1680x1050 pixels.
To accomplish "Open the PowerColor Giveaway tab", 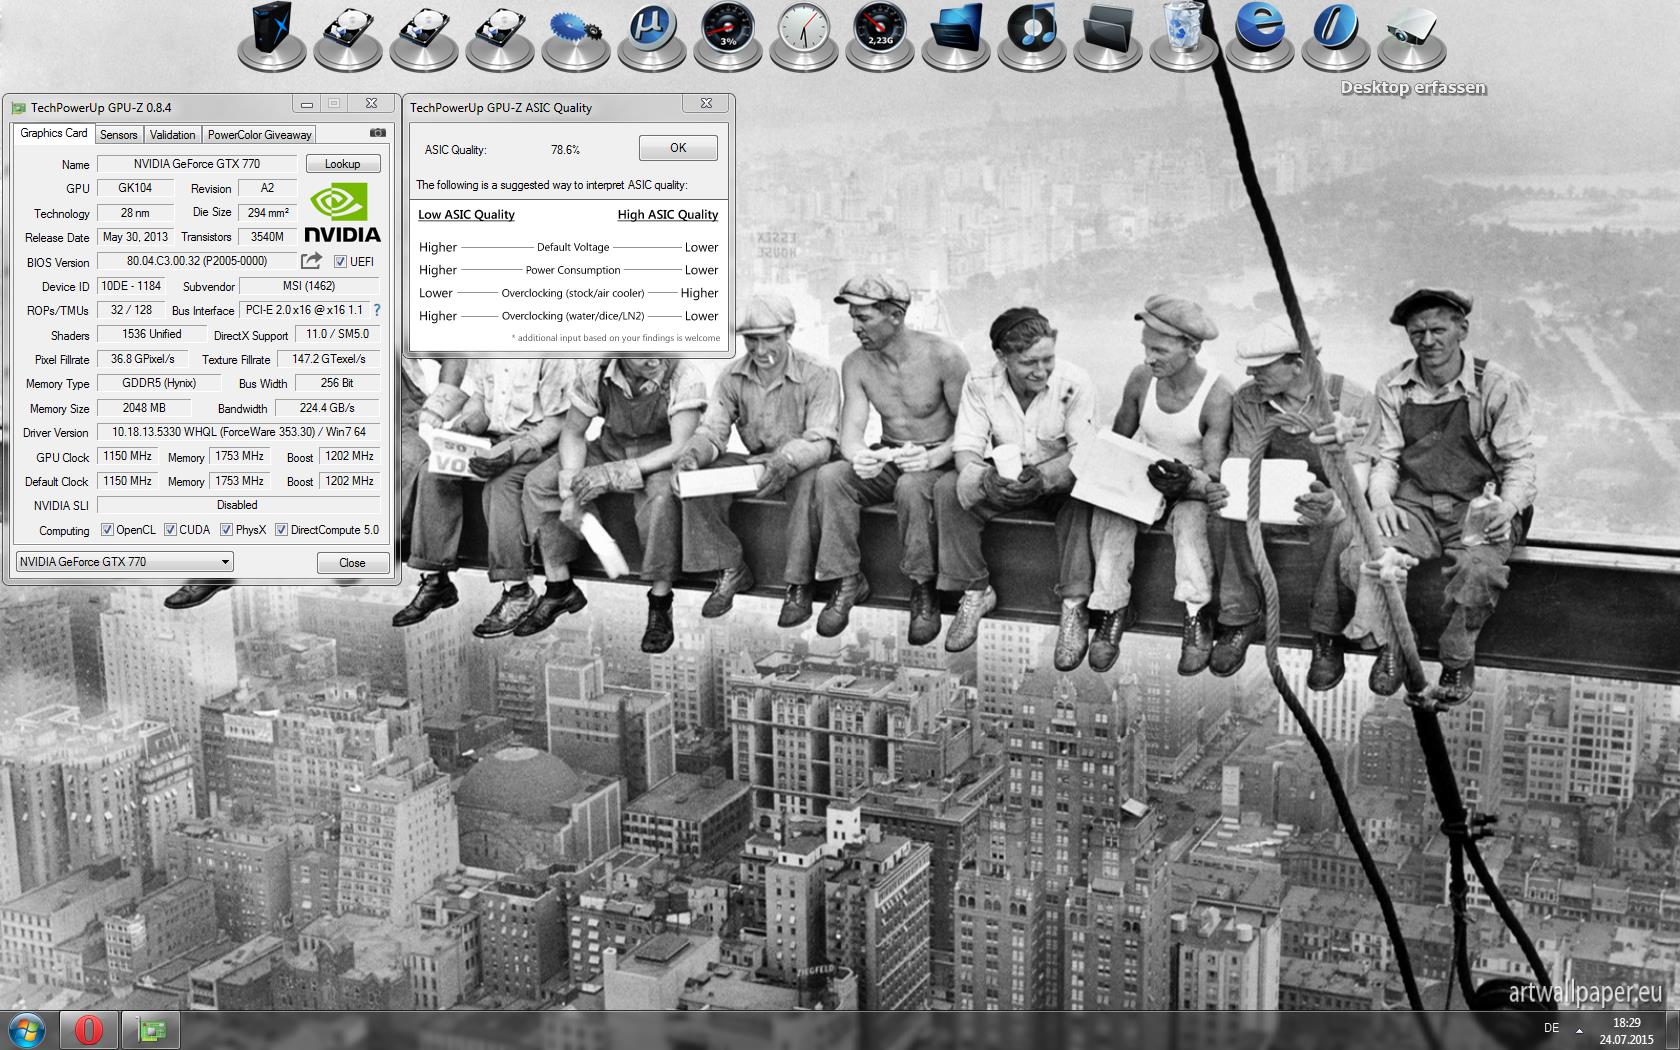I will point(259,135).
